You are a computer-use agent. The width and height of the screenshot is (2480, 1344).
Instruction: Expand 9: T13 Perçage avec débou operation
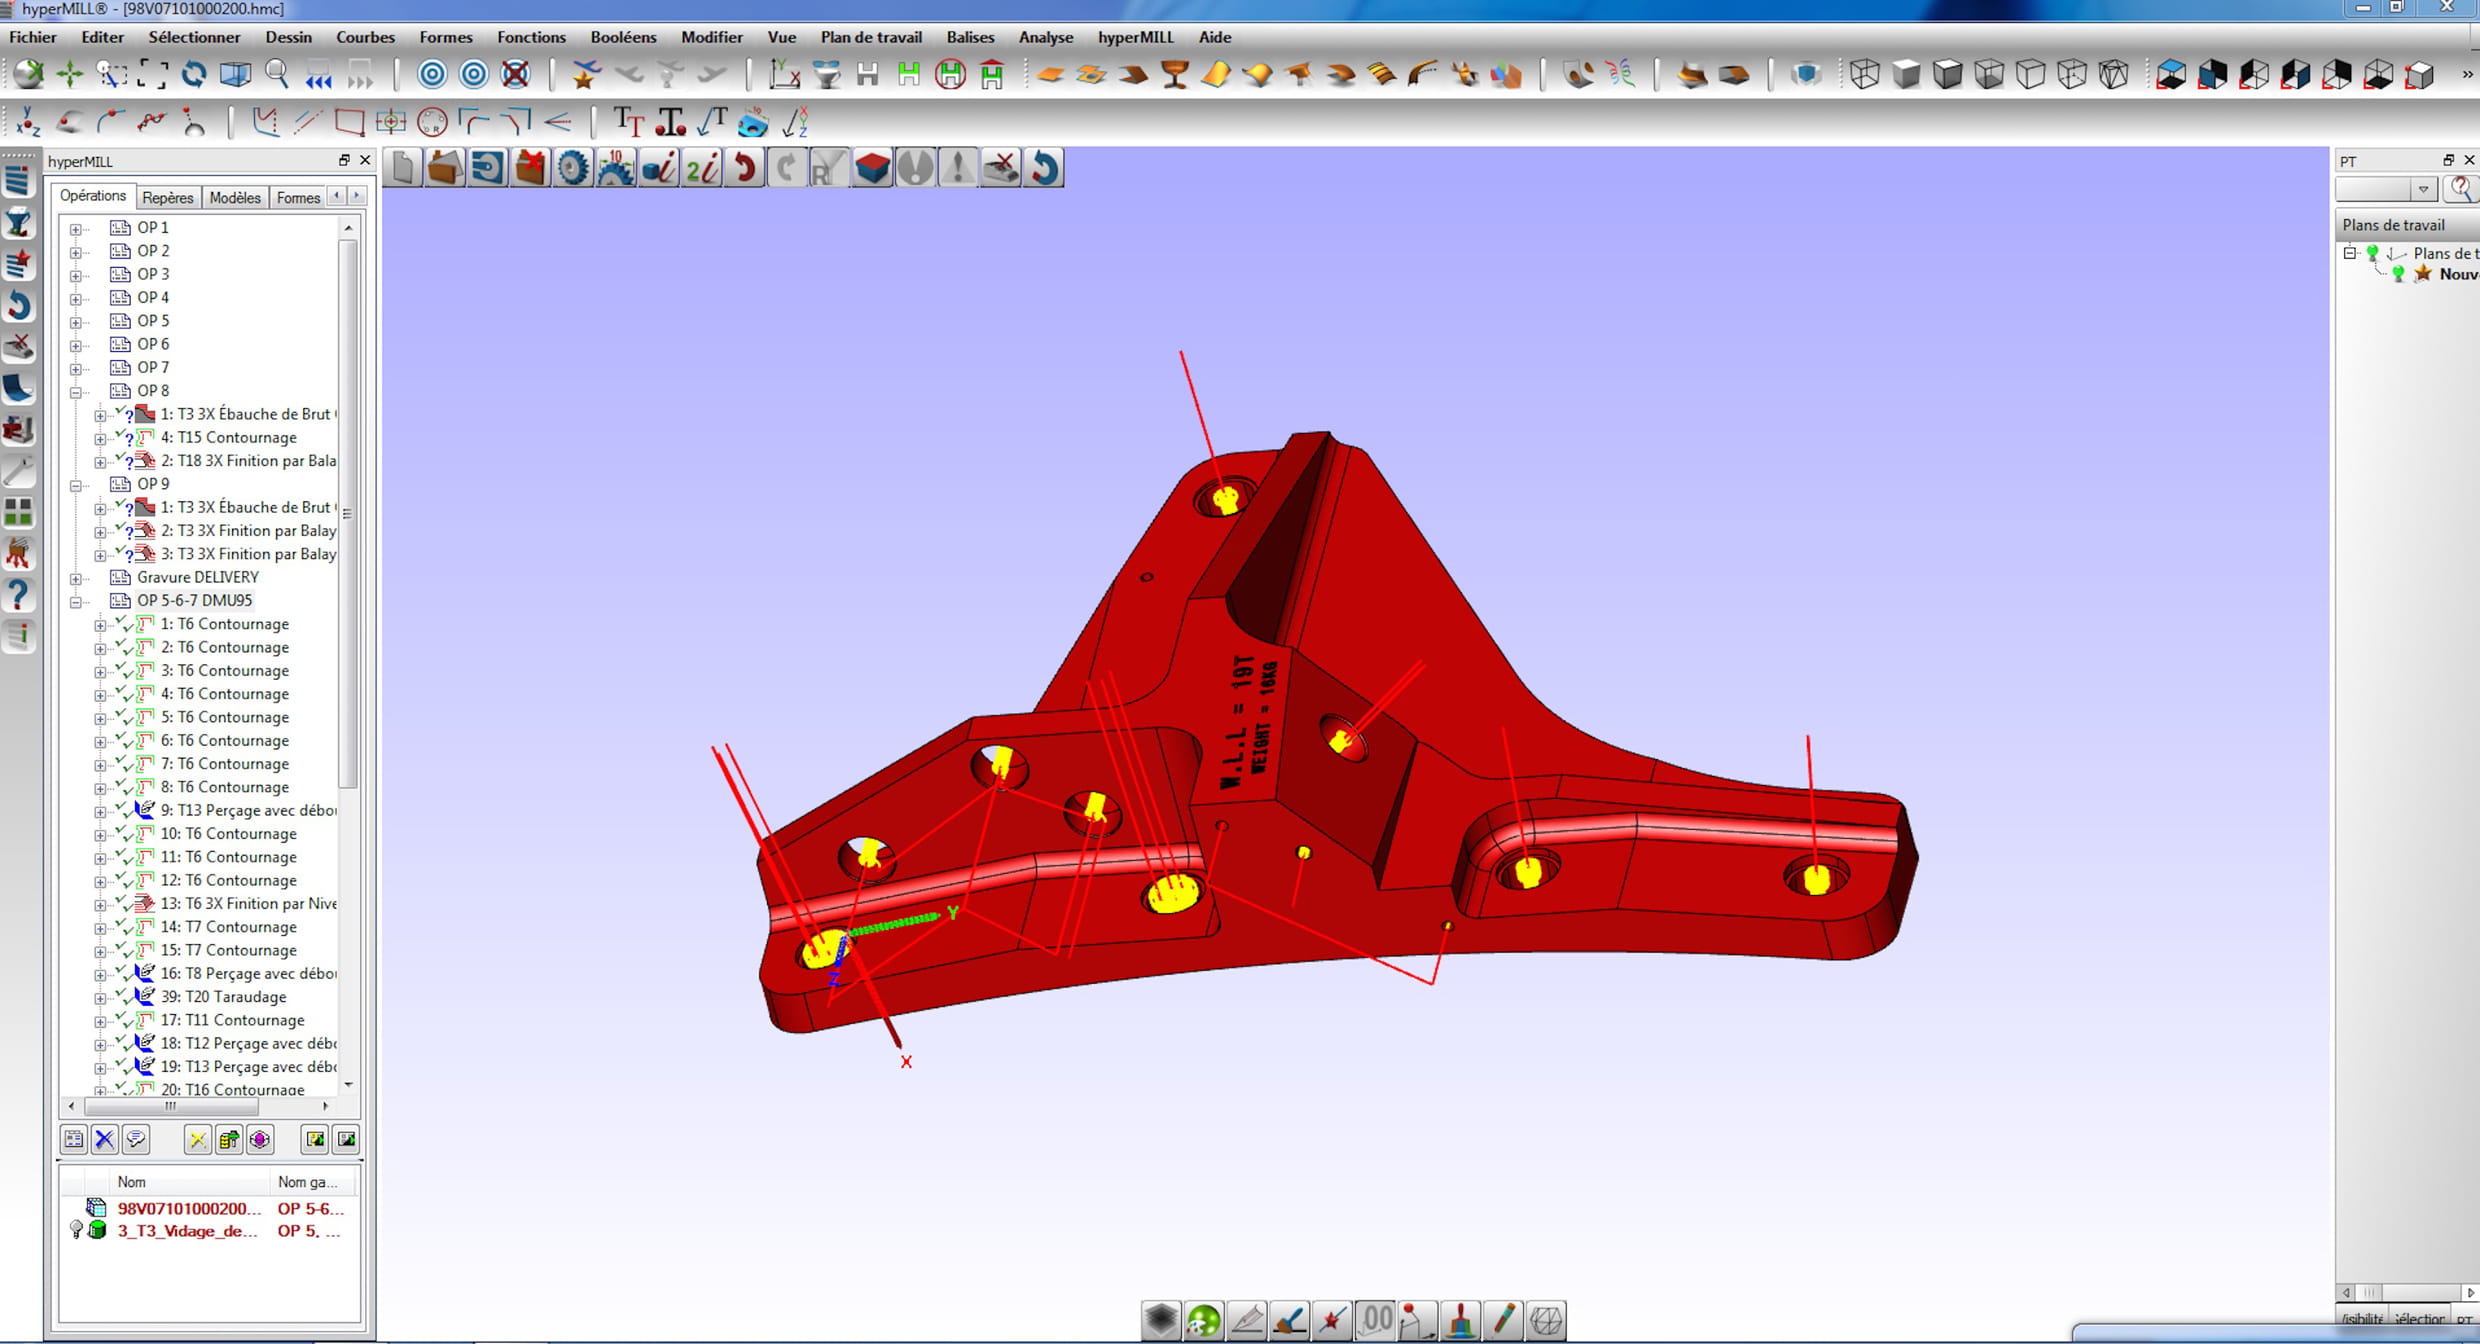point(100,812)
